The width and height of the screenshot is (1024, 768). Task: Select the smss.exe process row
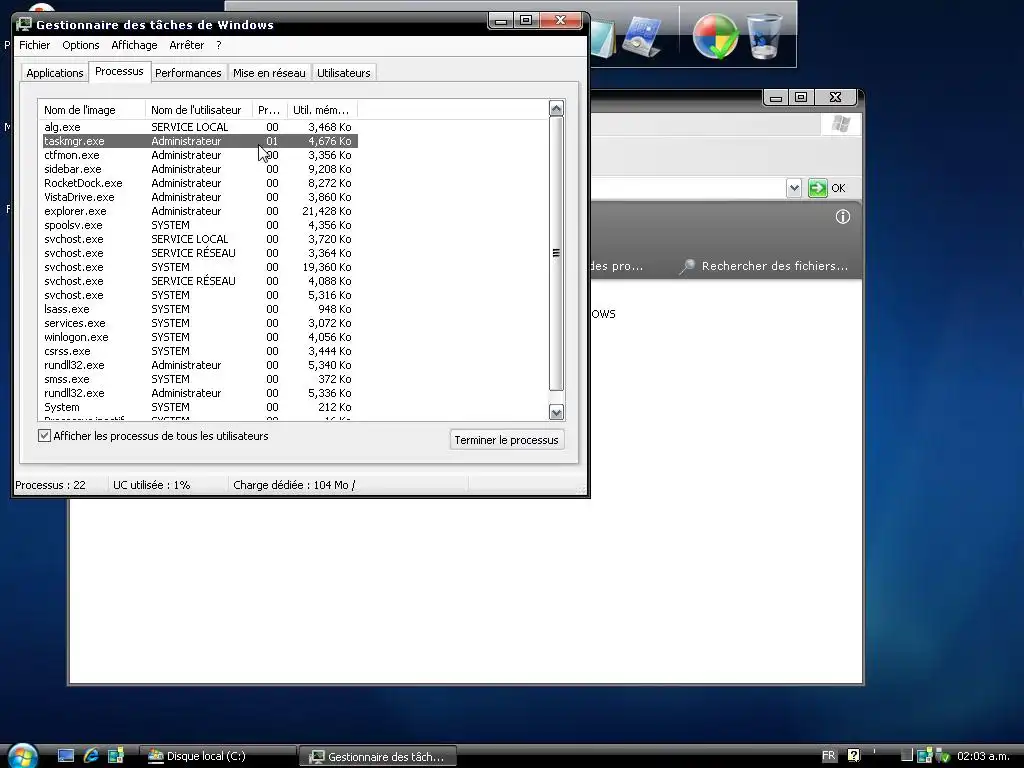(x=199, y=379)
